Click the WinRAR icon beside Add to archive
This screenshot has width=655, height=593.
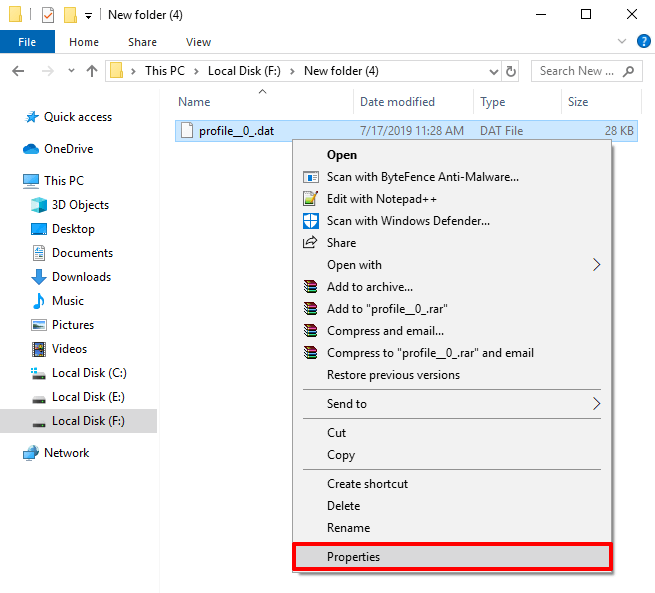(x=310, y=287)
